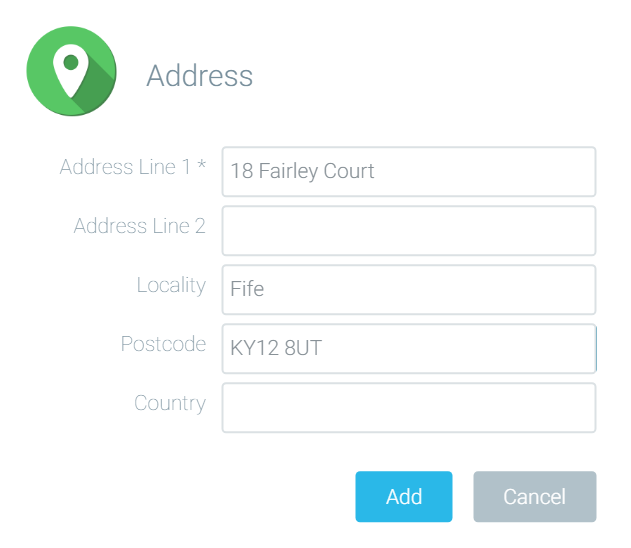
Task: Click the white map marker inside the green circle
Action: 71,71
